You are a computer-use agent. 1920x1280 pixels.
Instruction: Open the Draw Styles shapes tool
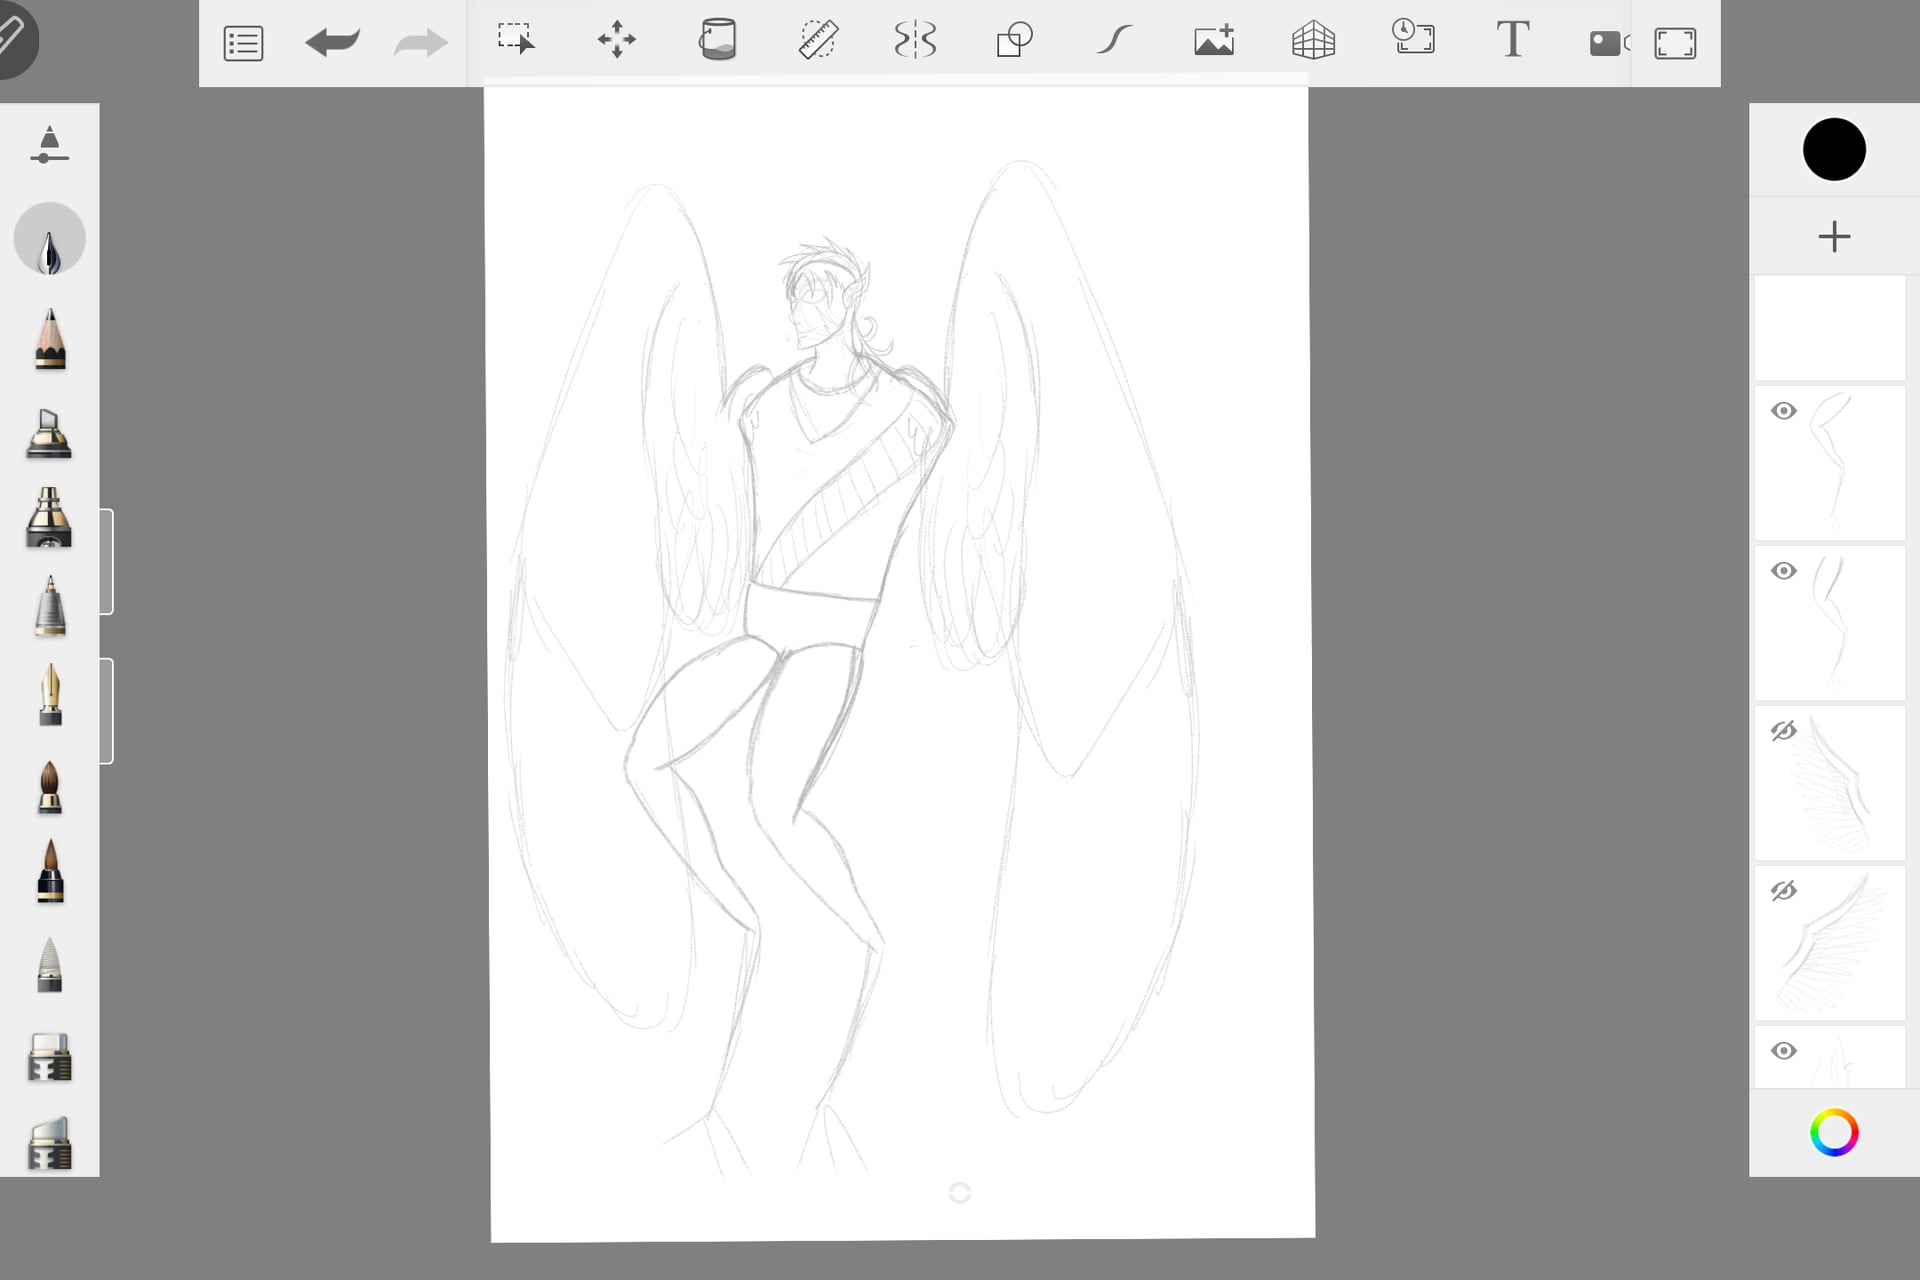(x=1014, y=40)
